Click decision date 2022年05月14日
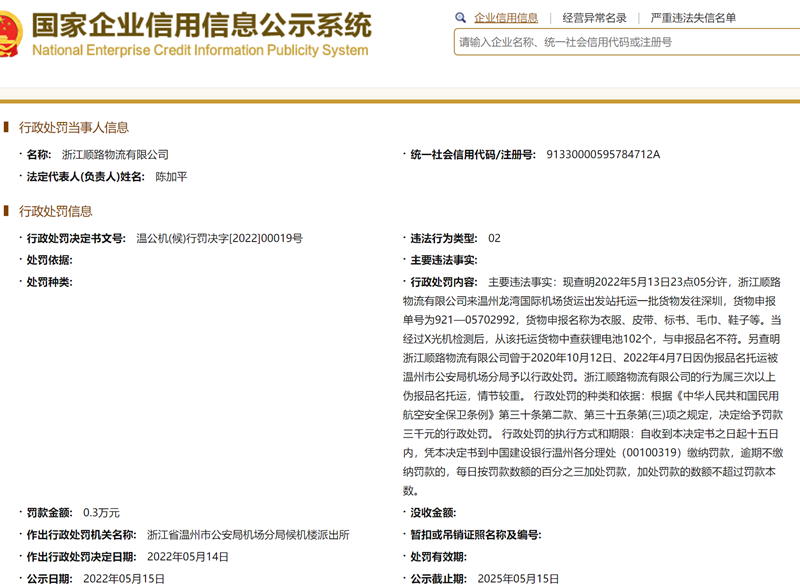The image size is (800, 587). [x=188, y=556]
